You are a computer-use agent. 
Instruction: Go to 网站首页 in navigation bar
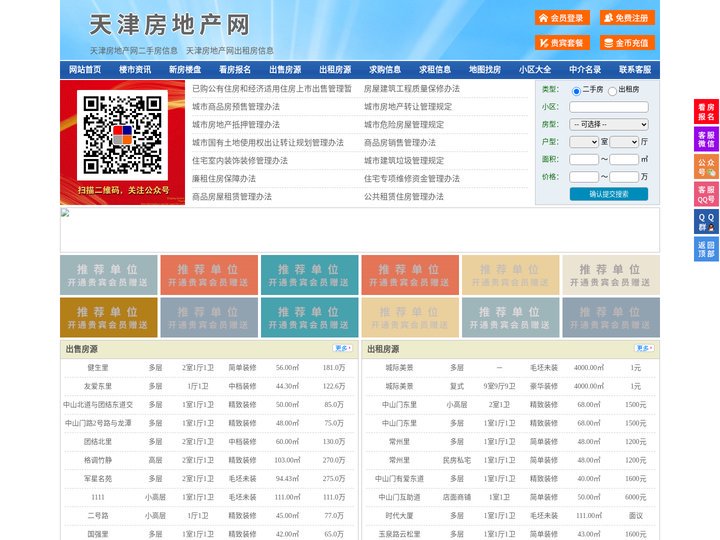coord(85,70)
